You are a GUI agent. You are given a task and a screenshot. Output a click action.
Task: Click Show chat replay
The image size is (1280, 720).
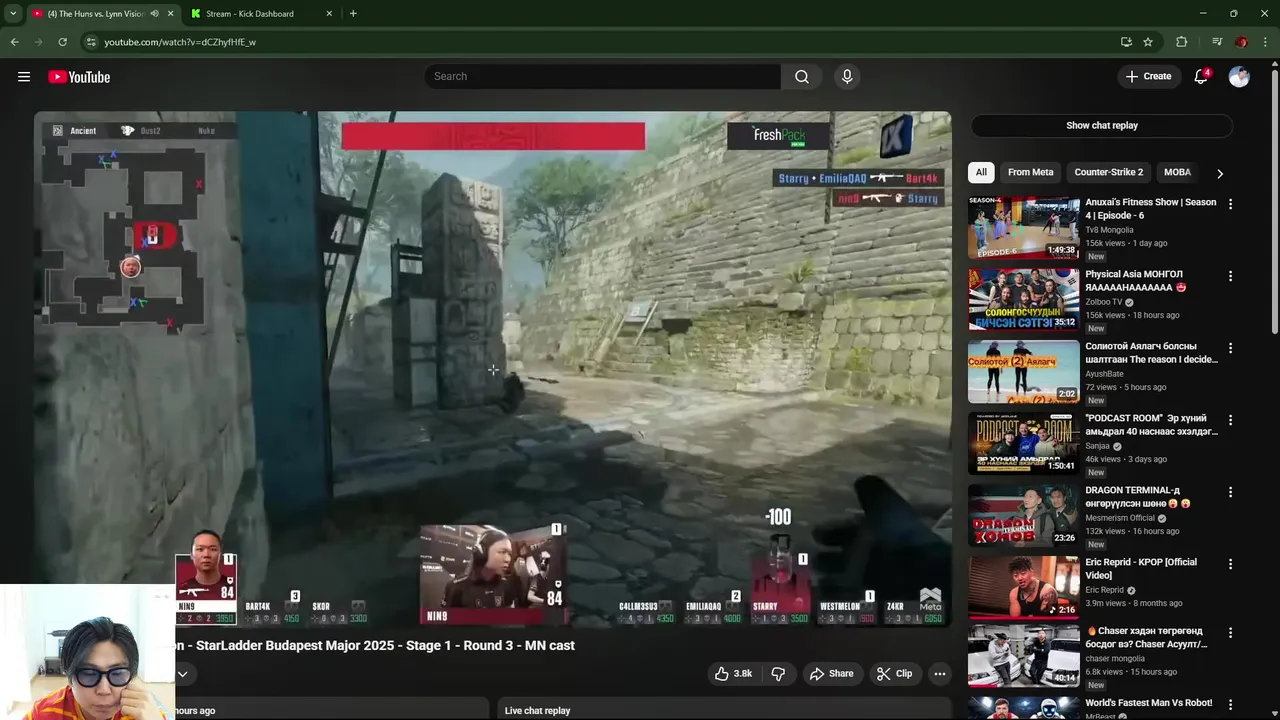1101,125
